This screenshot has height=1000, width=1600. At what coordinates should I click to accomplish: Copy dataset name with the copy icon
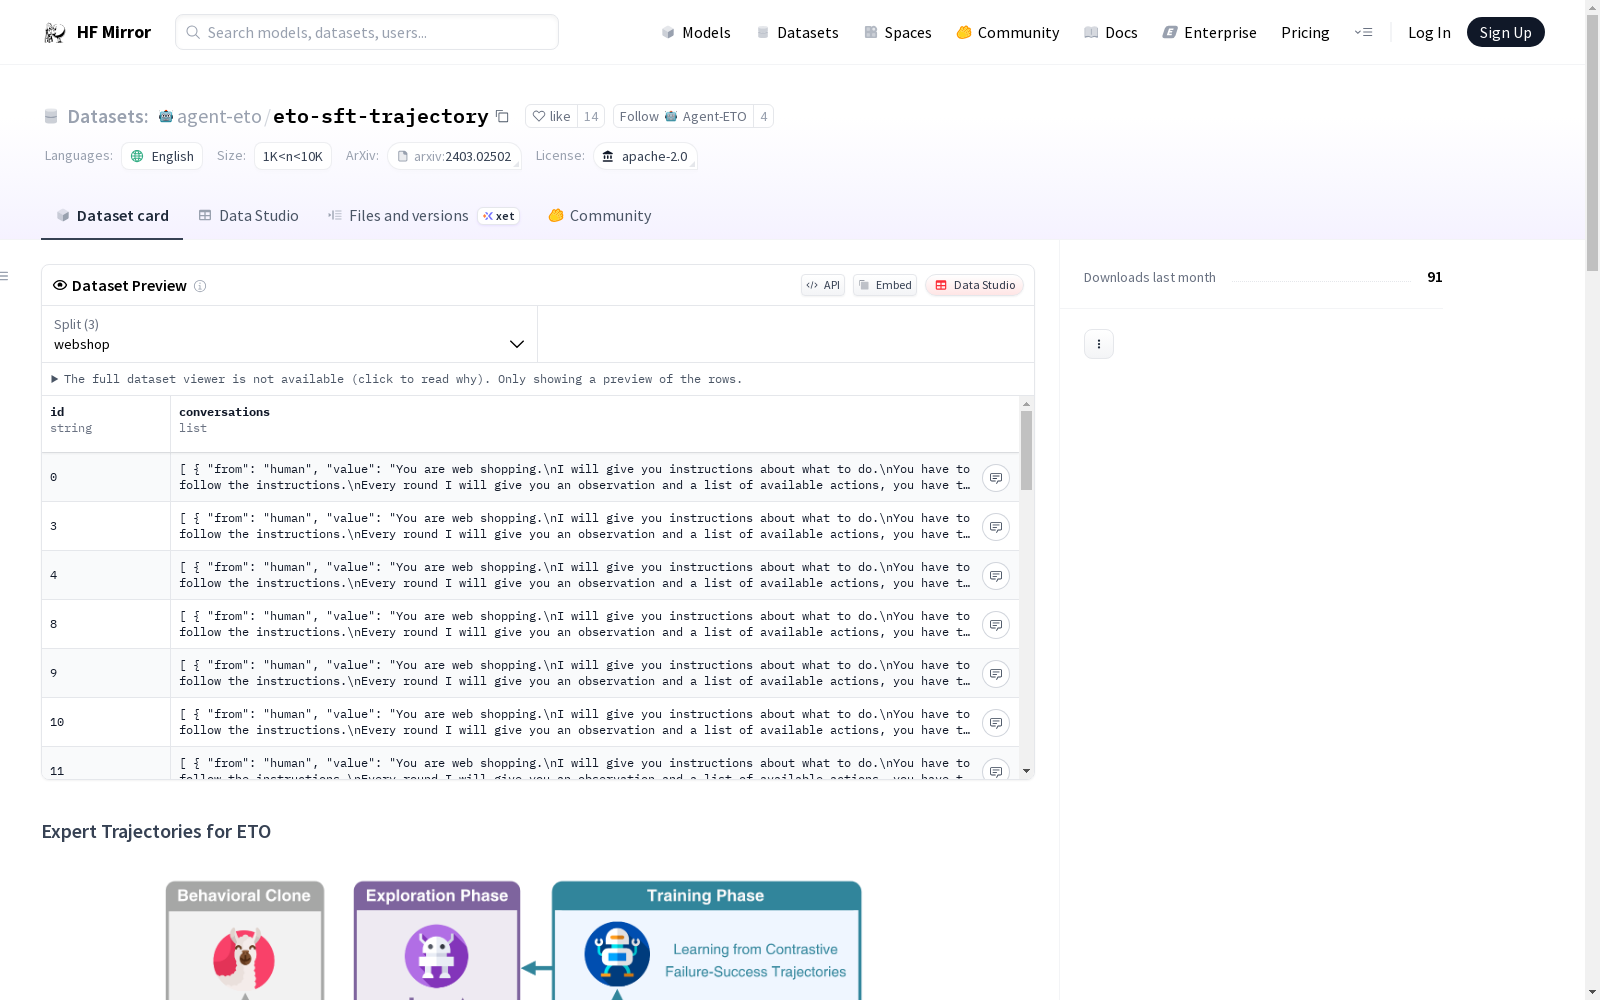(x=503, y=117)
